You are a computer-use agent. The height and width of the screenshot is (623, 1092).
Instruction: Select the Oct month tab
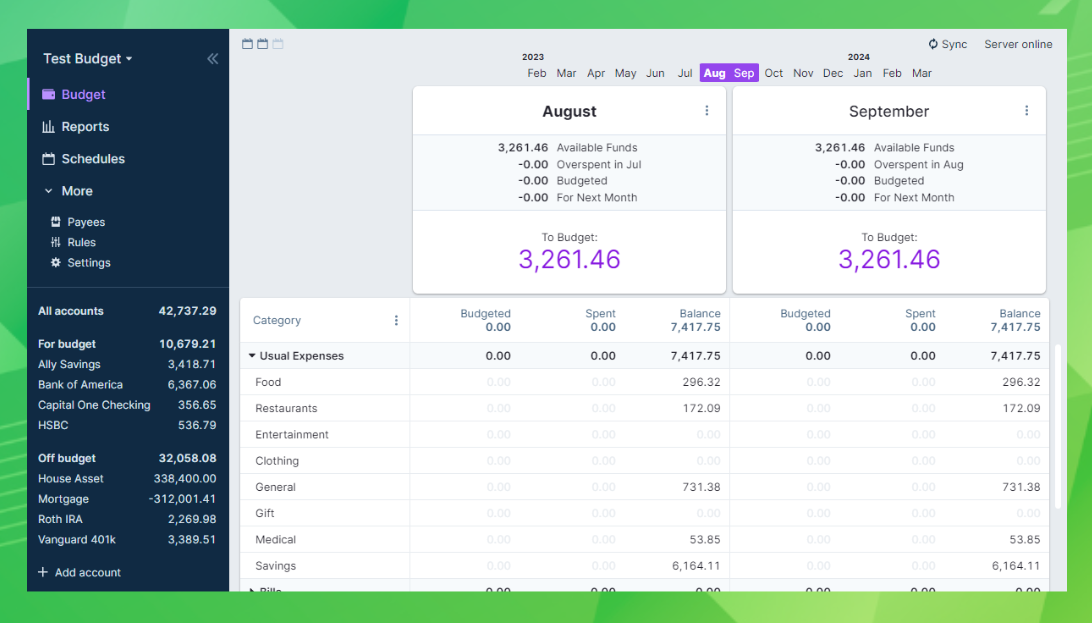(773, 73)
